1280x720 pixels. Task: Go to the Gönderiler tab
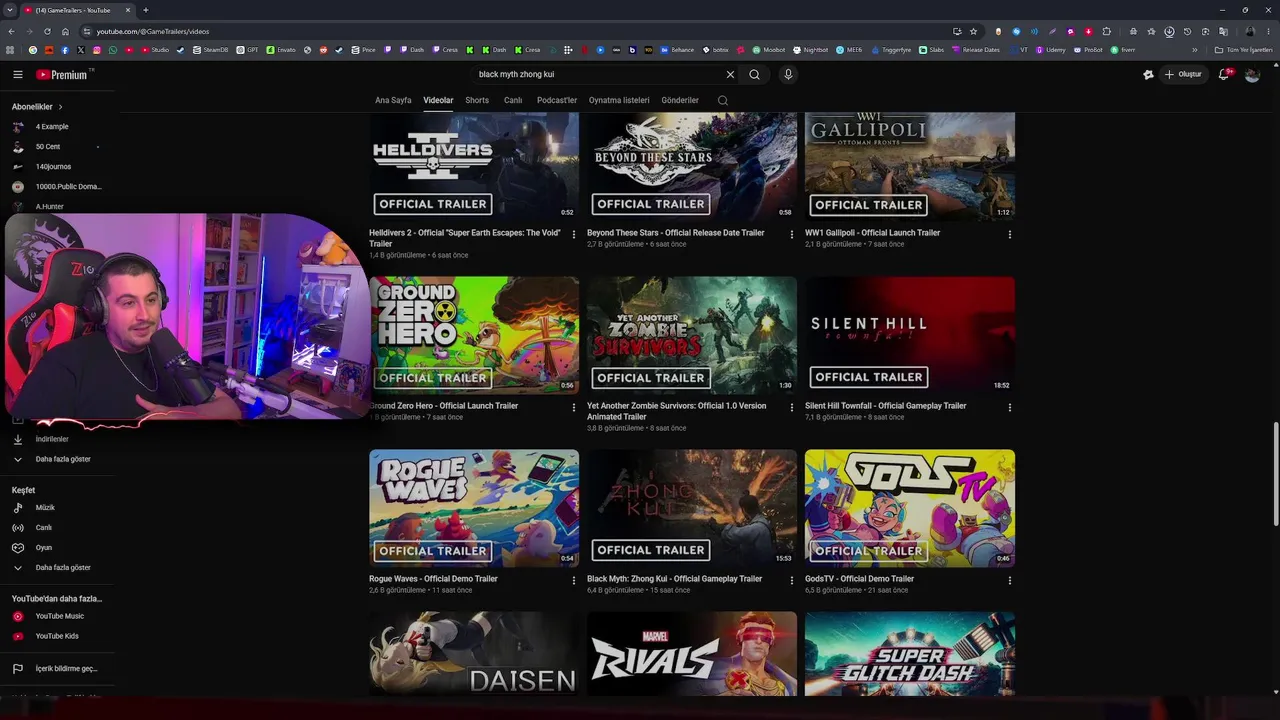[x=680, y=100]
